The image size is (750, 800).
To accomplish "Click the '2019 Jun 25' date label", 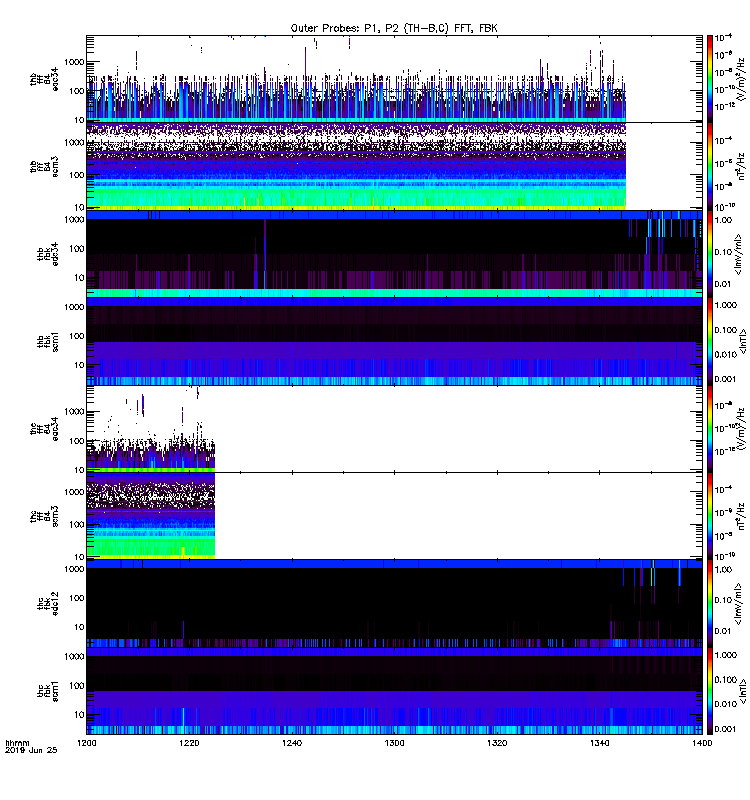I will click(31, 751).
